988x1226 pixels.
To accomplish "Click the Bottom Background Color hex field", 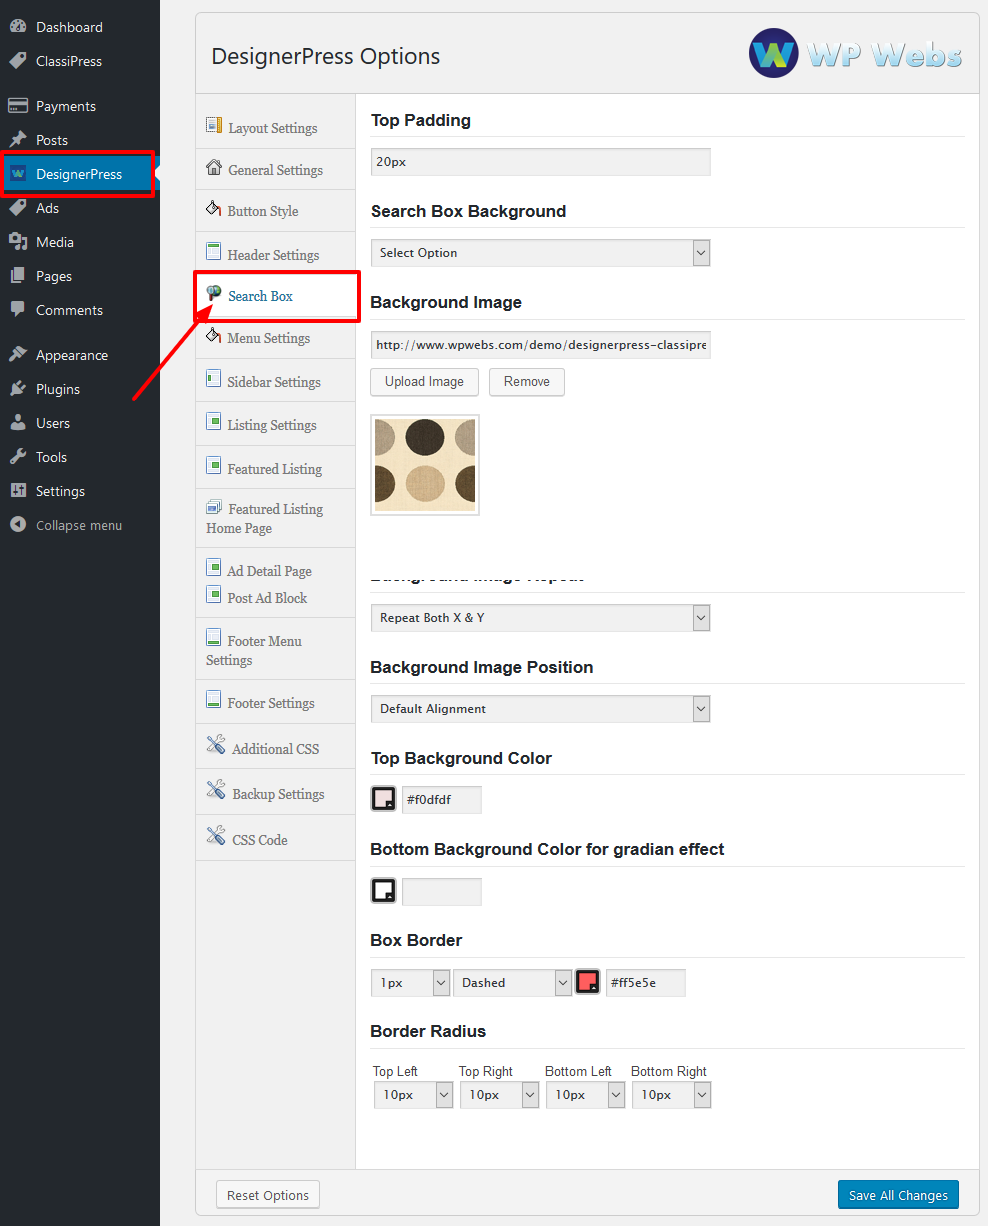I will (442, 891).
